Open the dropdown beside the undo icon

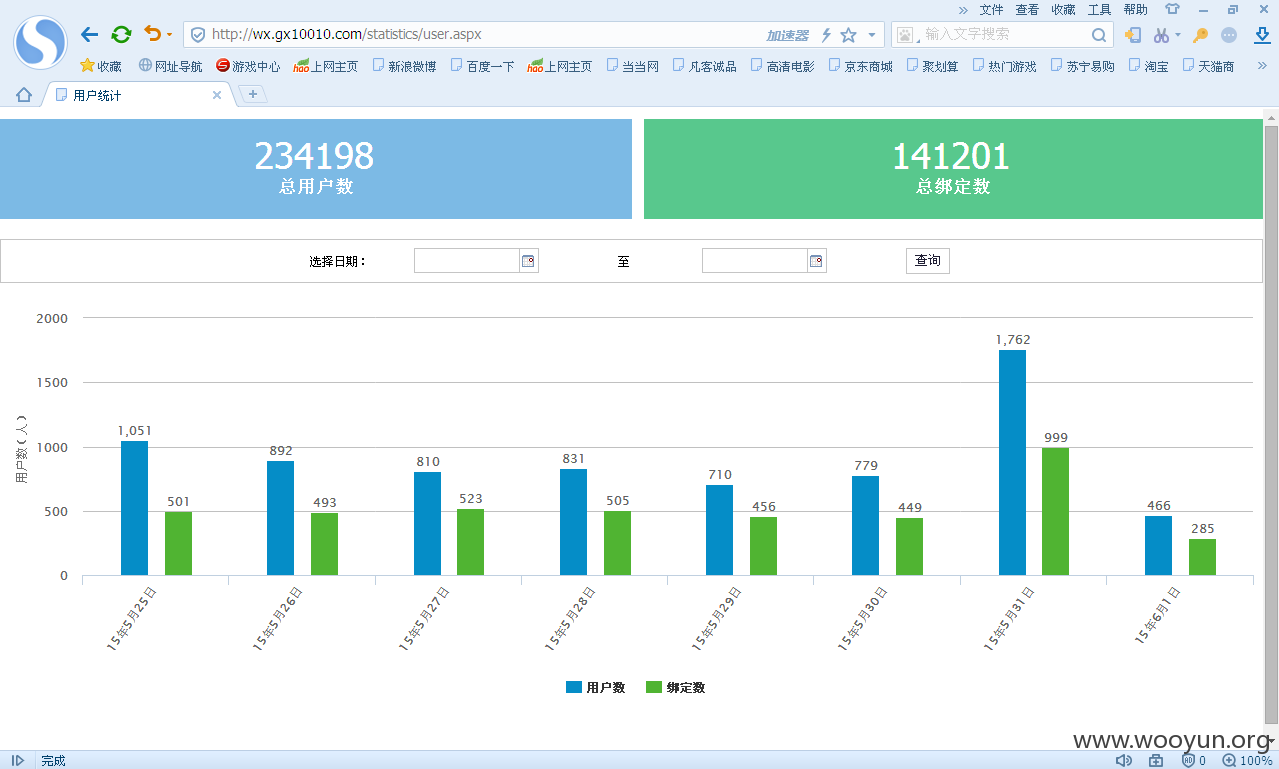coord(169,35)
